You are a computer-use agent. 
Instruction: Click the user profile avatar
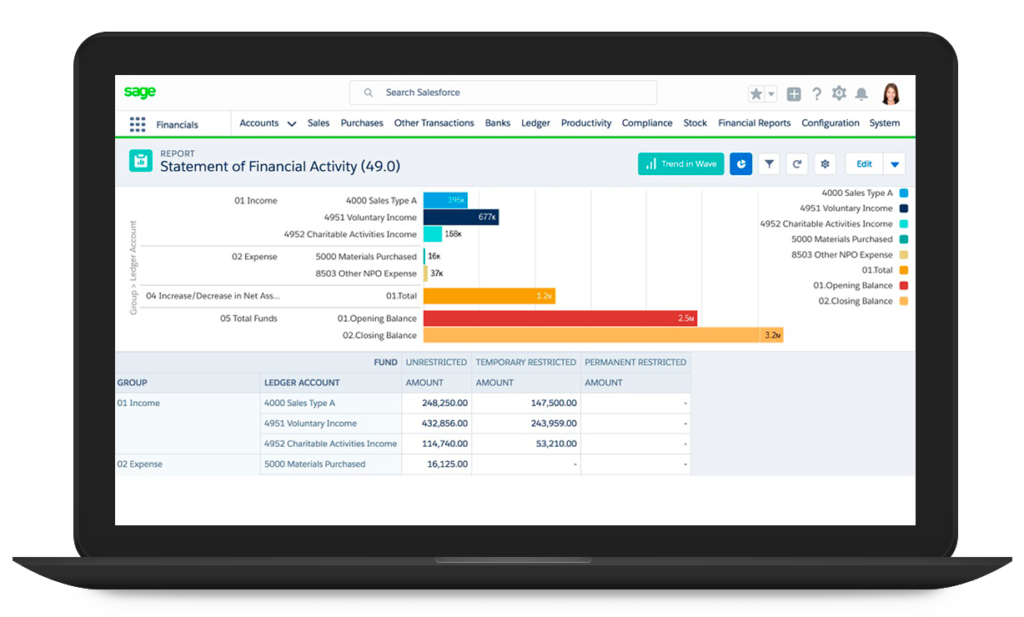890,93
